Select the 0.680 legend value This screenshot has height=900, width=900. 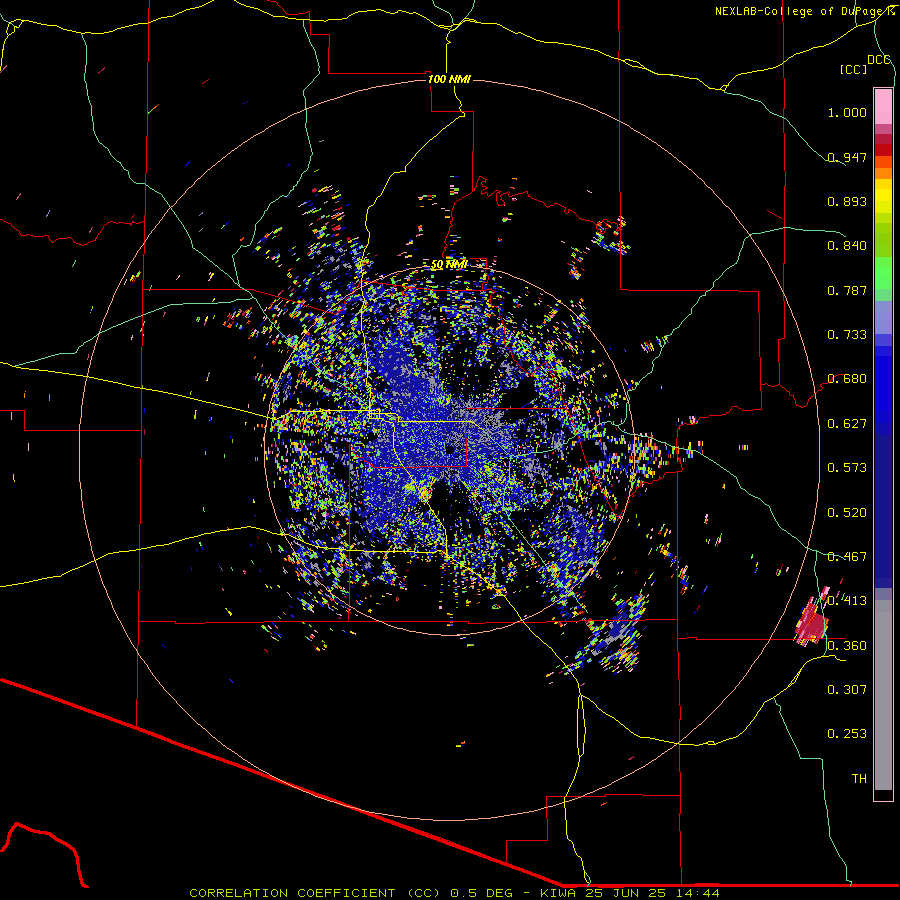click(847, 379)
